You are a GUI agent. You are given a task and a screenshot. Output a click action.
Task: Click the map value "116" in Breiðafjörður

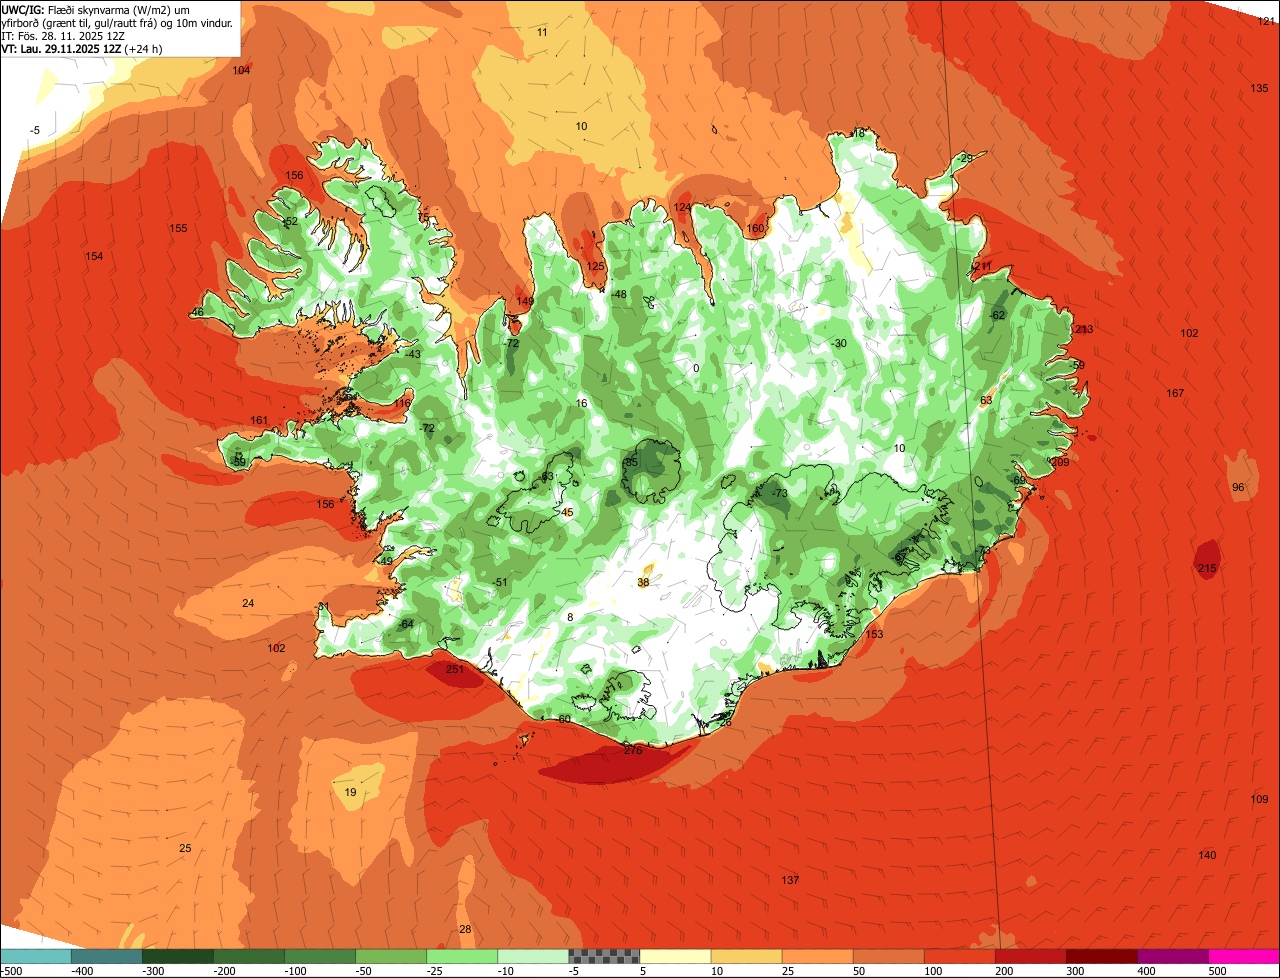402,403
